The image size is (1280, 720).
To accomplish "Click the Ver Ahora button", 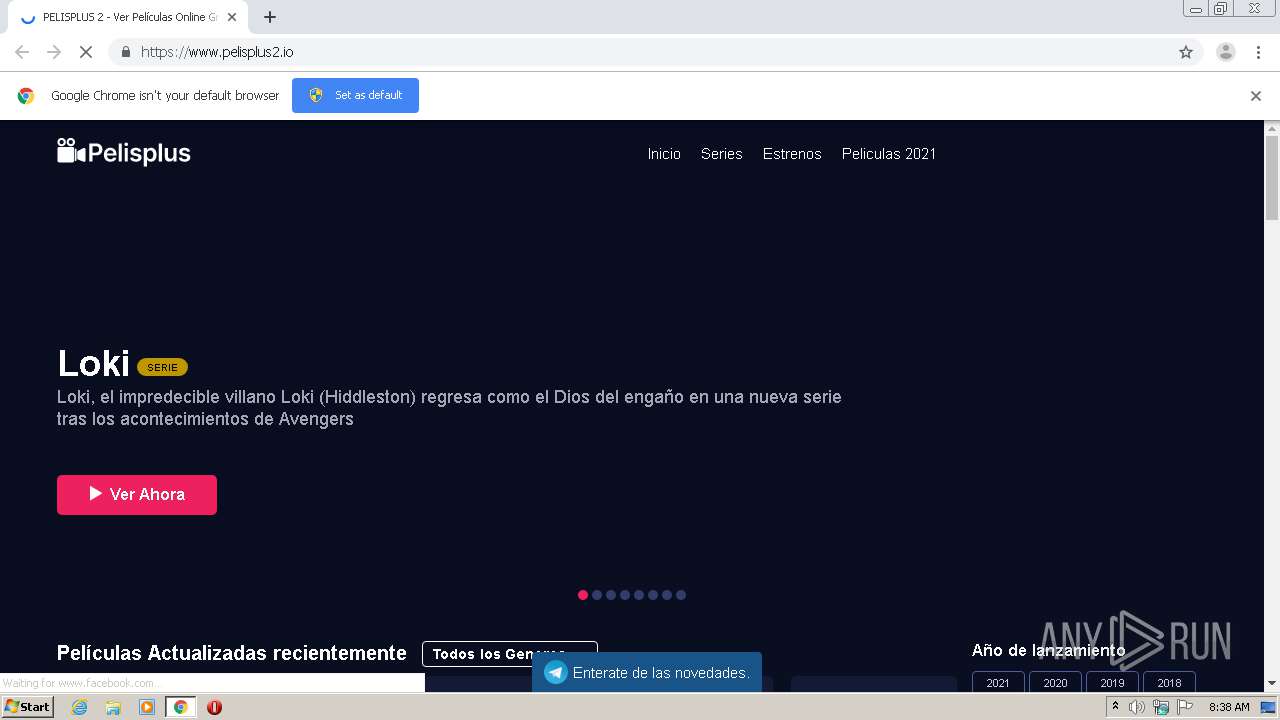I will tap(137, 495).
